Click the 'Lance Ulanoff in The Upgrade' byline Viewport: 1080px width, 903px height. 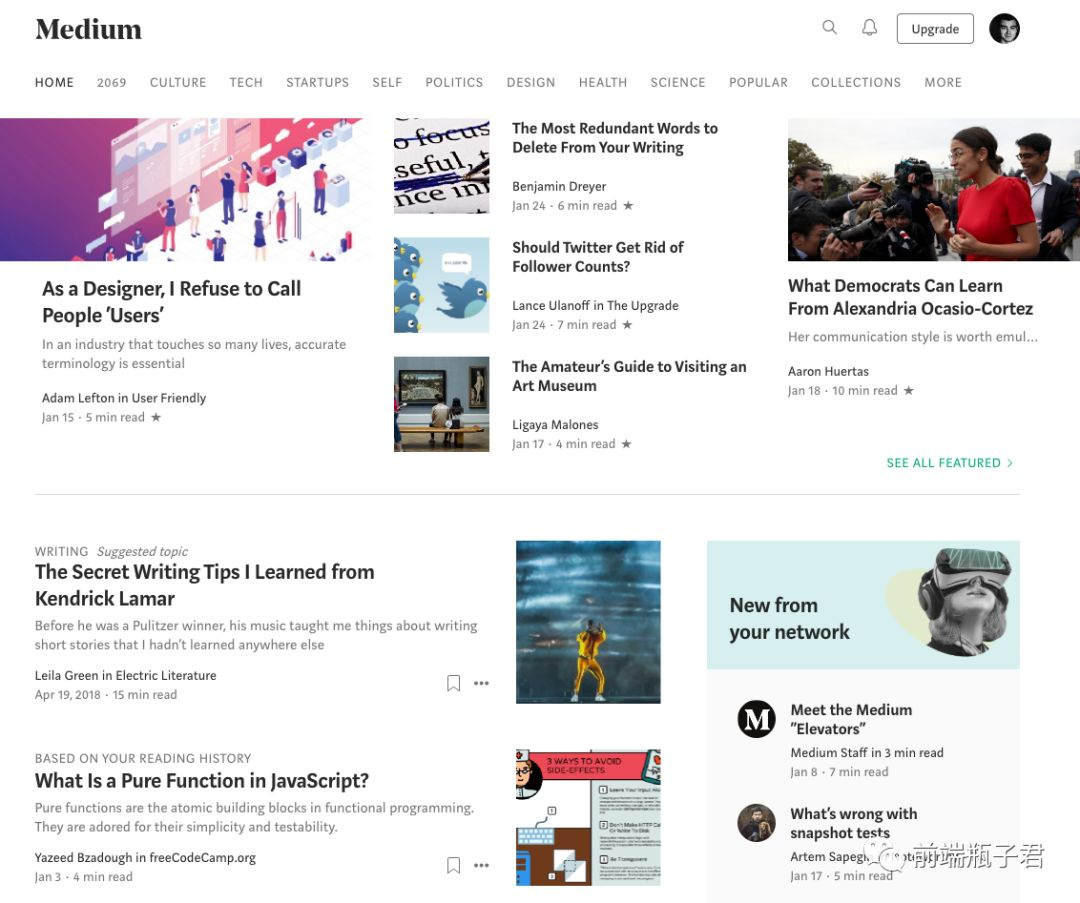[x=595, y=305]
